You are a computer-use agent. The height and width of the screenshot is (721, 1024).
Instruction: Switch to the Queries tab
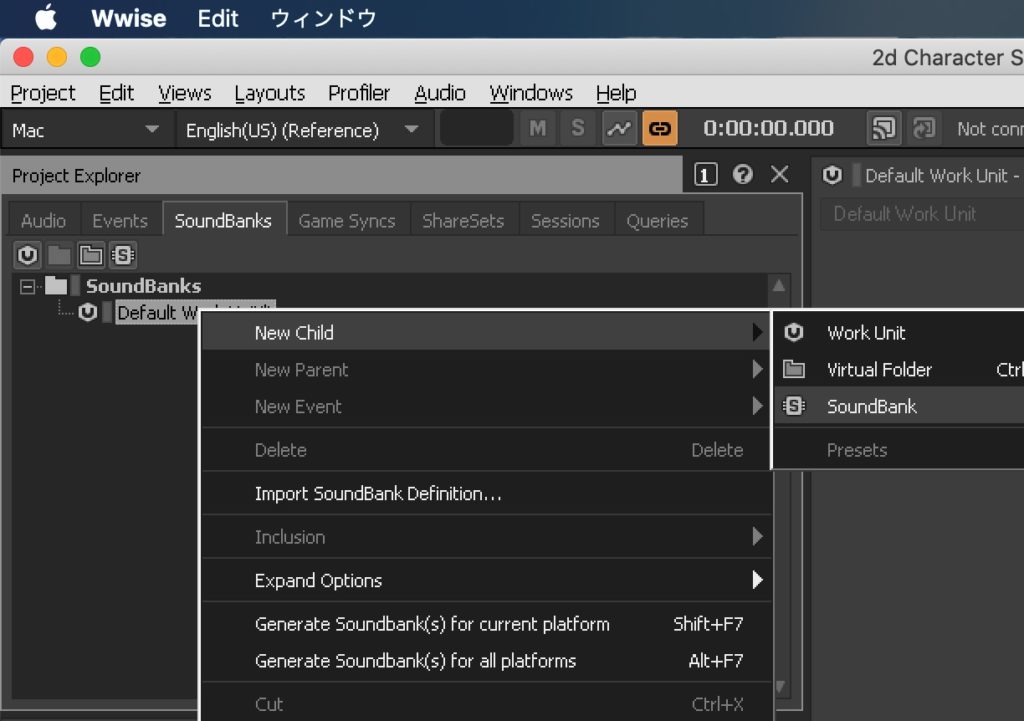(657, 221)
